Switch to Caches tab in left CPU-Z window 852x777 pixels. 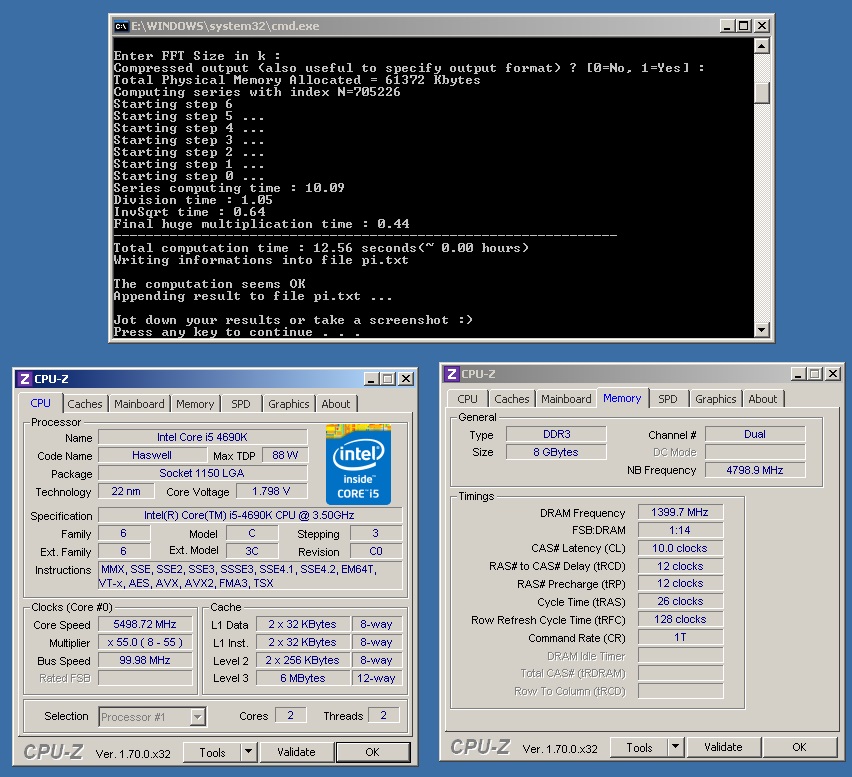coord(85,404)
